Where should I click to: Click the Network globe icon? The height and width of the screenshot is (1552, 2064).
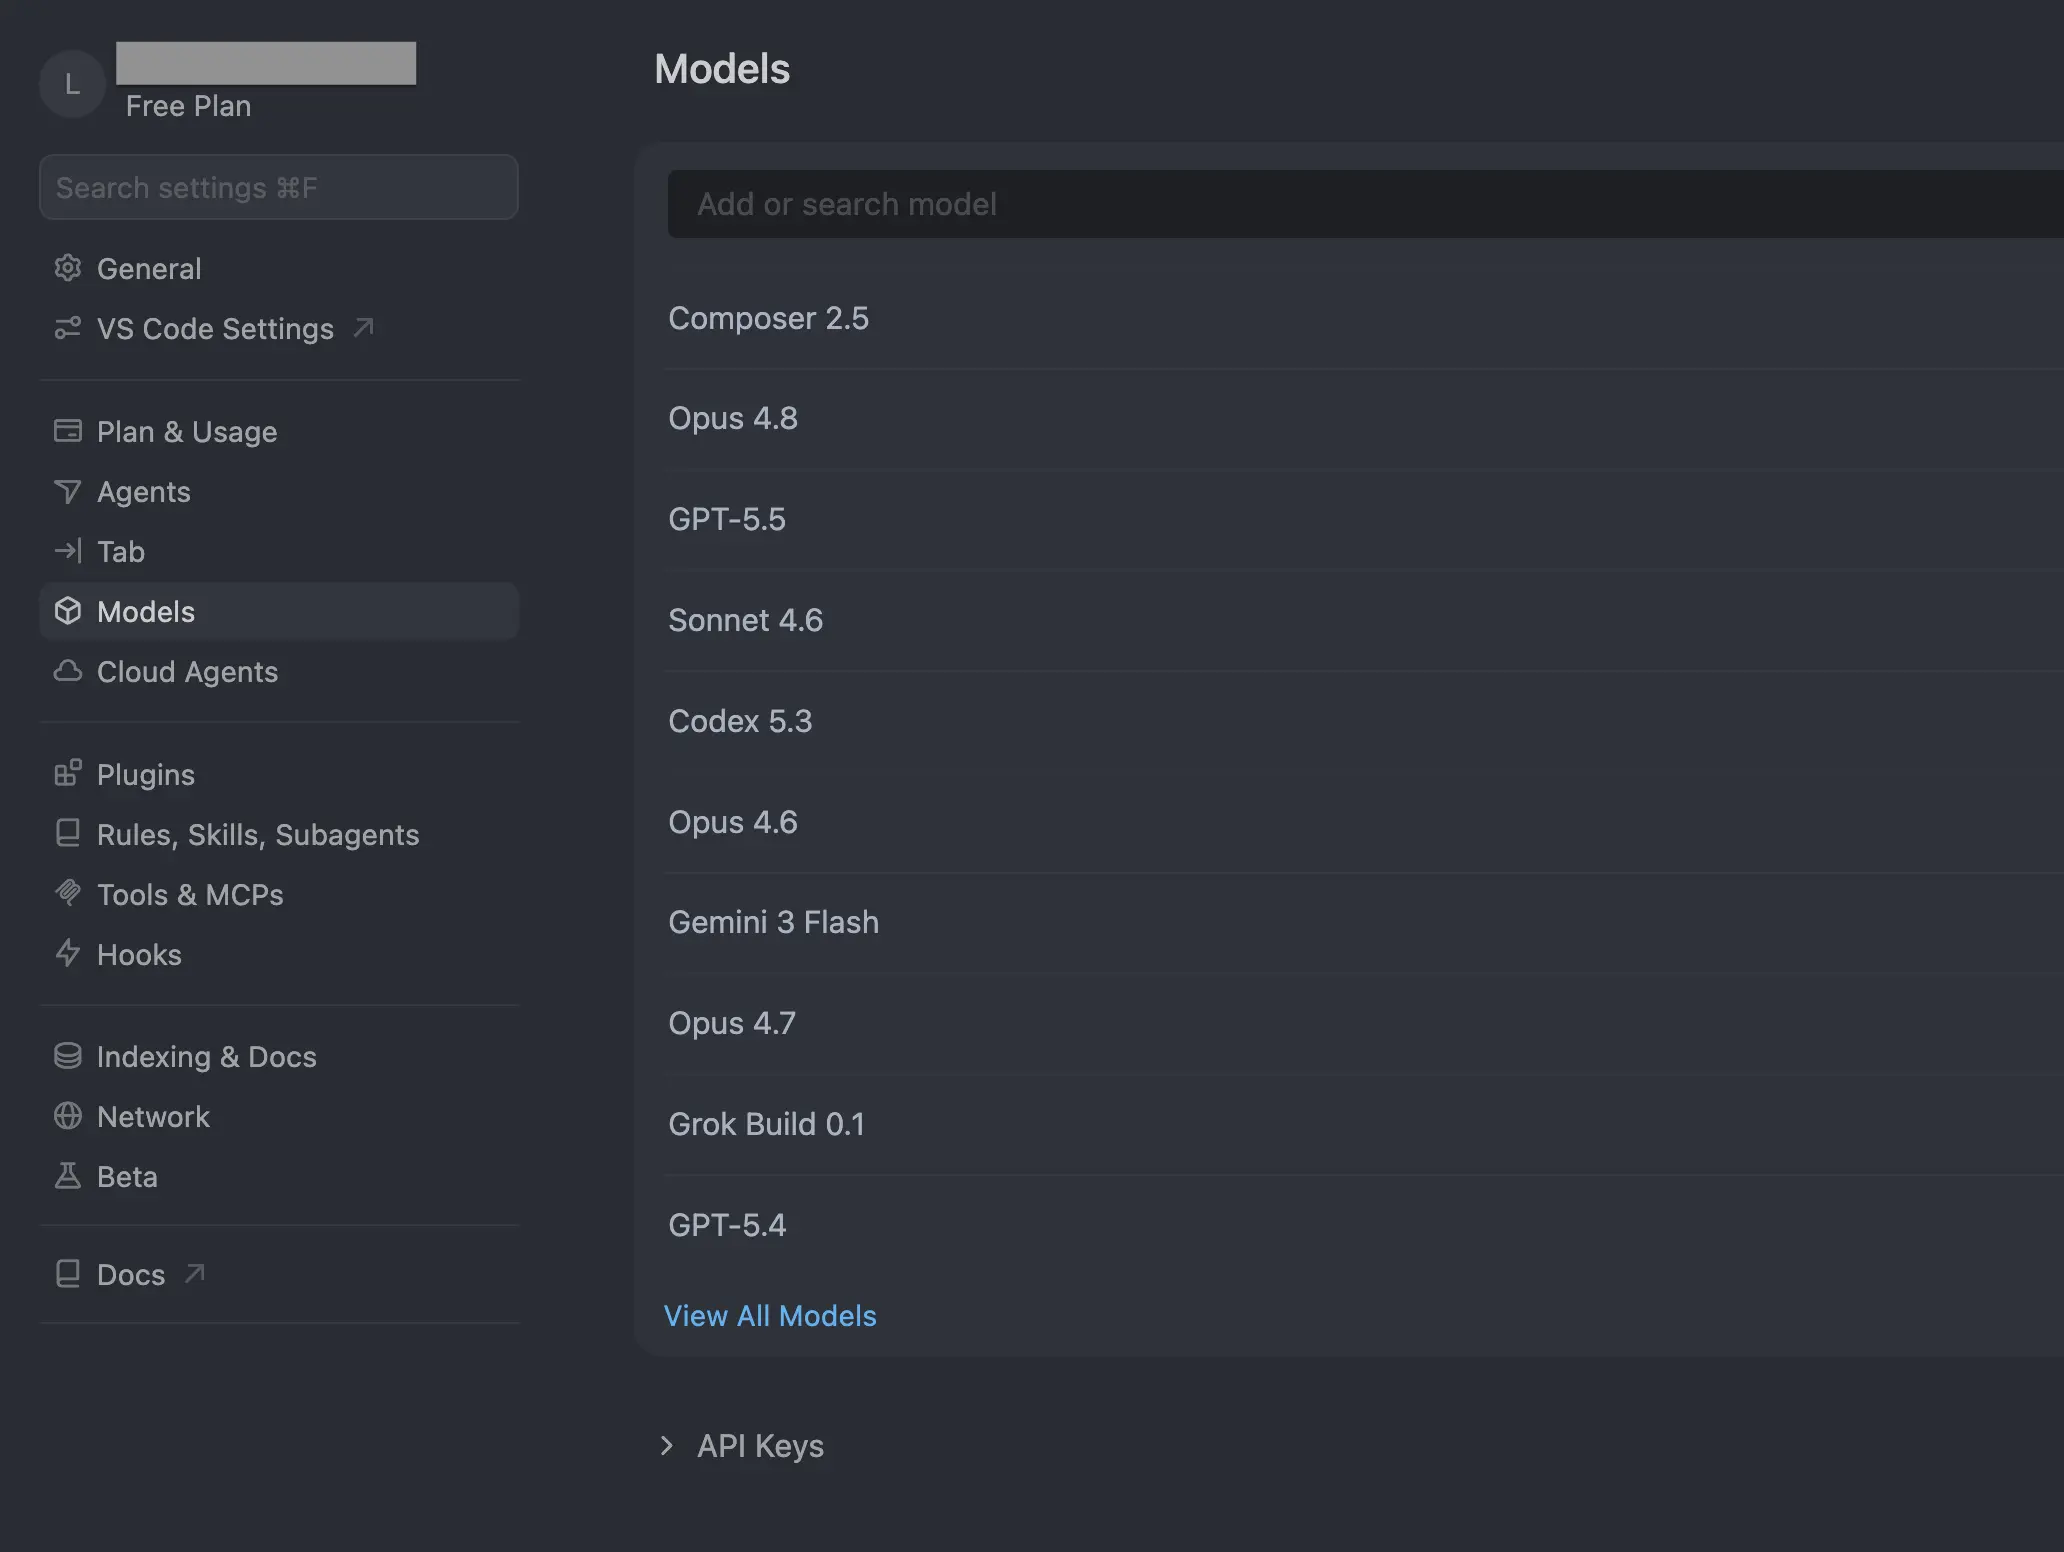click(x=67, y=1116)
